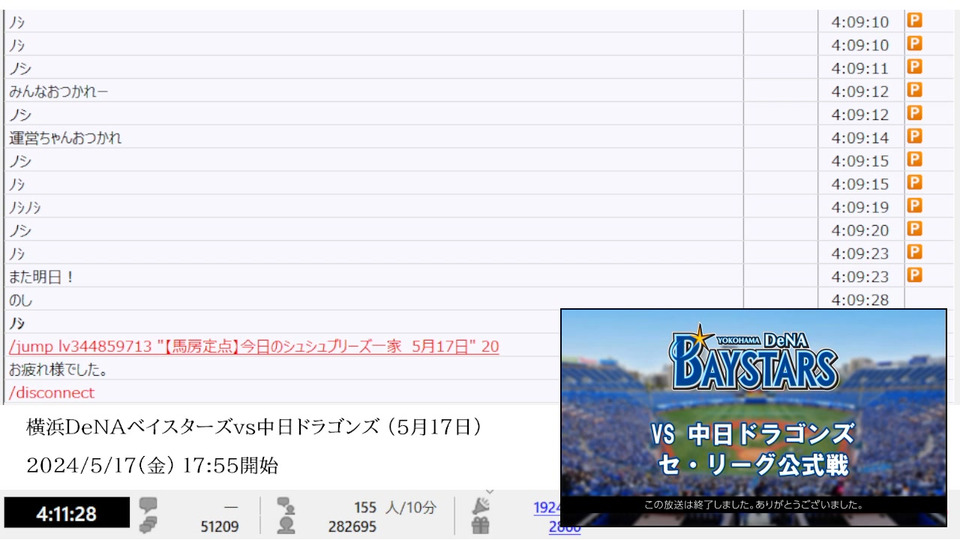The image size is (960, 540).
Task: Open the 2800 gift points link
Action: (564, 527)
